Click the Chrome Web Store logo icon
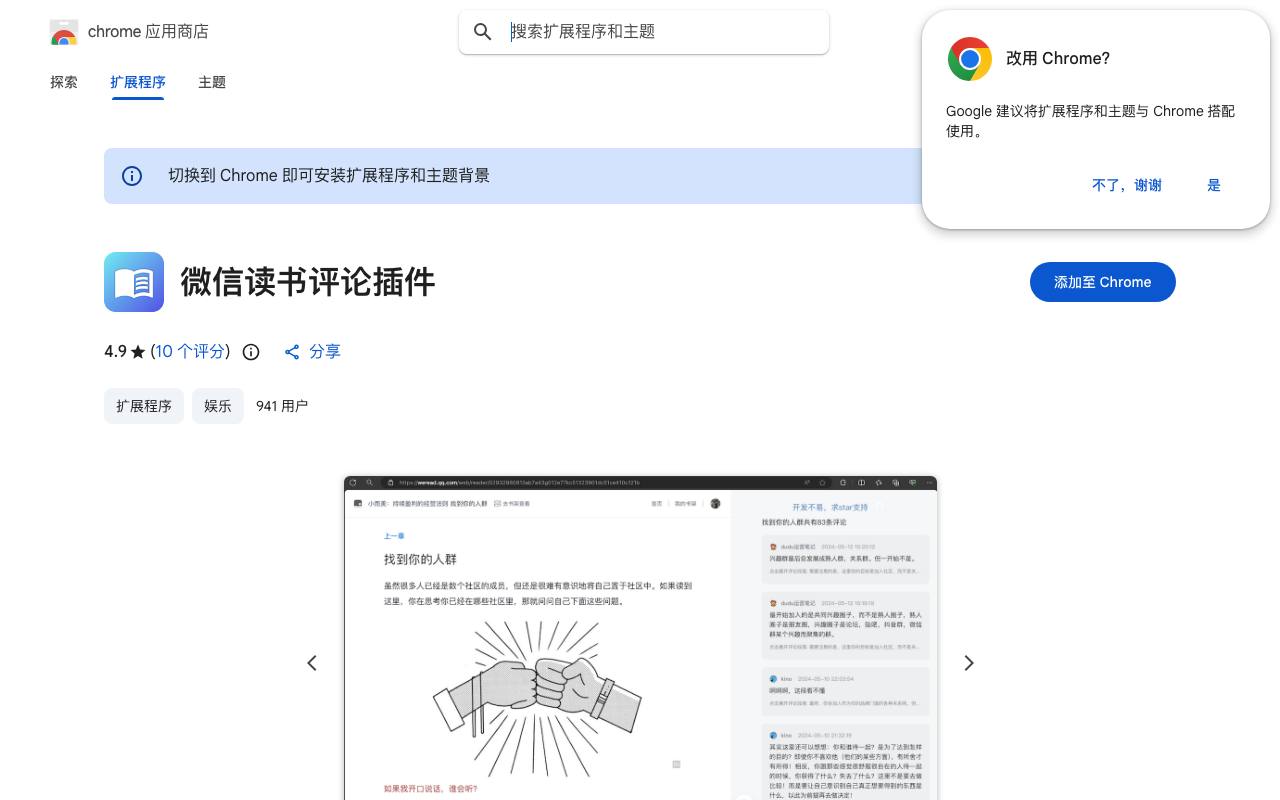1280x800 pixels. pyautogui.click(x=64, y=32)
